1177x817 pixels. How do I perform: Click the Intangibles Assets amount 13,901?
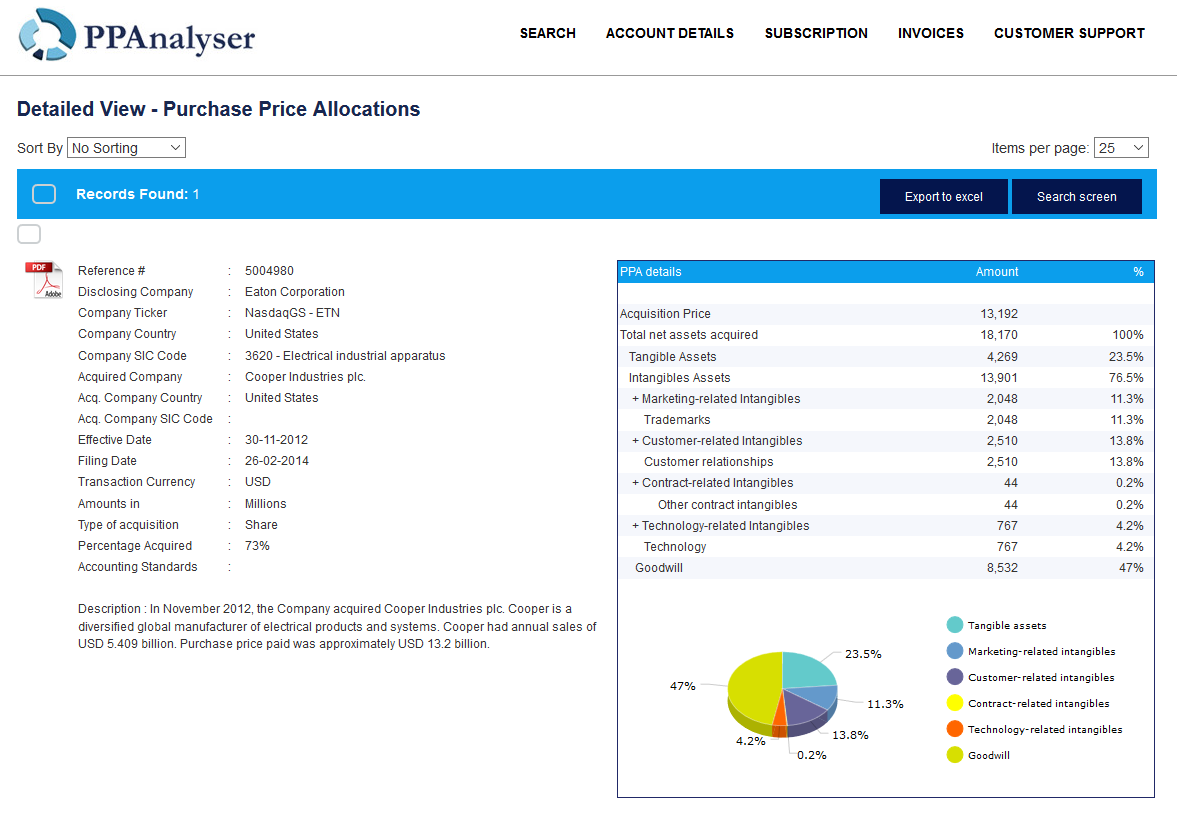(999, 378)
